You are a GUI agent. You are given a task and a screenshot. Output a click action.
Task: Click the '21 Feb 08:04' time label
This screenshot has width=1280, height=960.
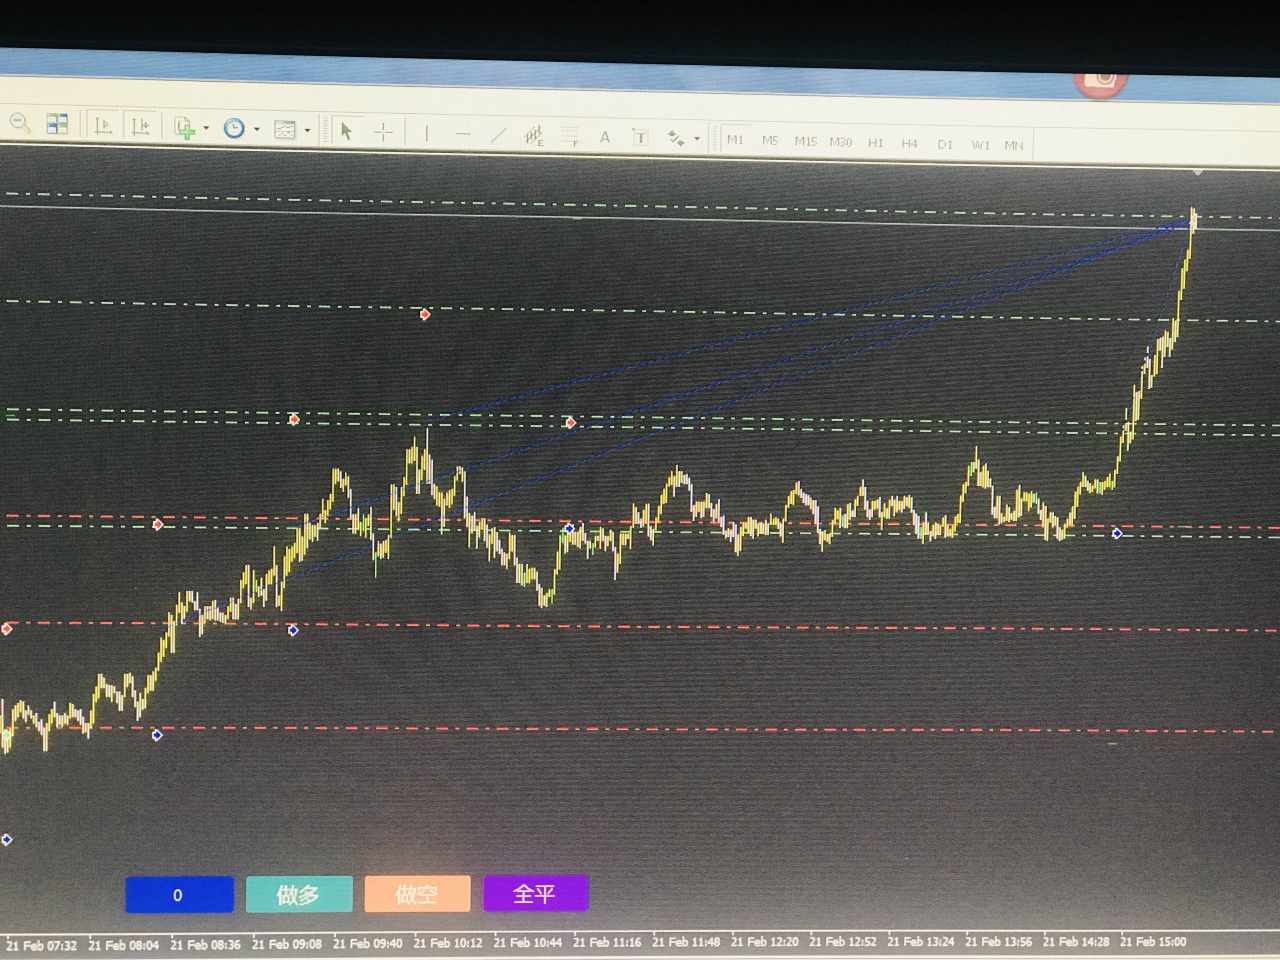point(124,945)
